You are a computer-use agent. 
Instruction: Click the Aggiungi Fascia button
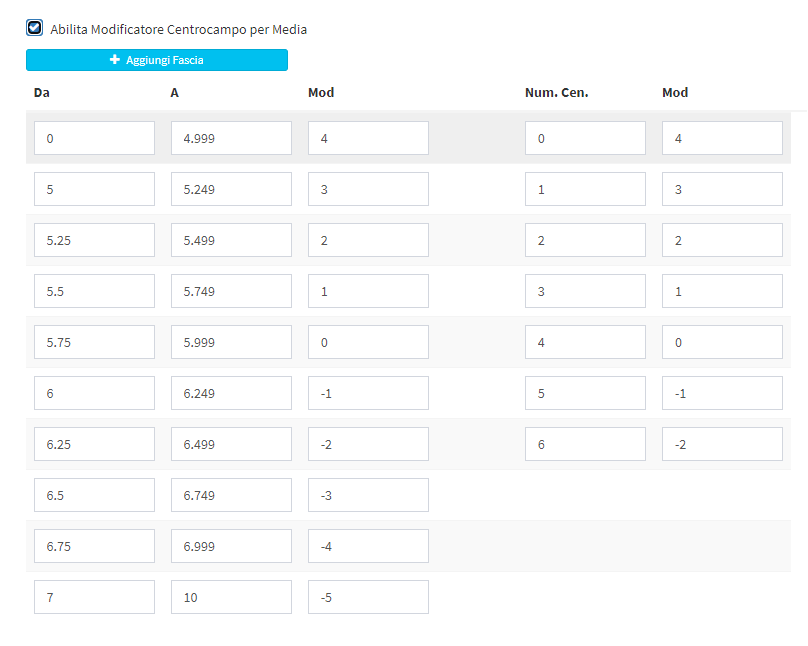[x=157, y=60]
